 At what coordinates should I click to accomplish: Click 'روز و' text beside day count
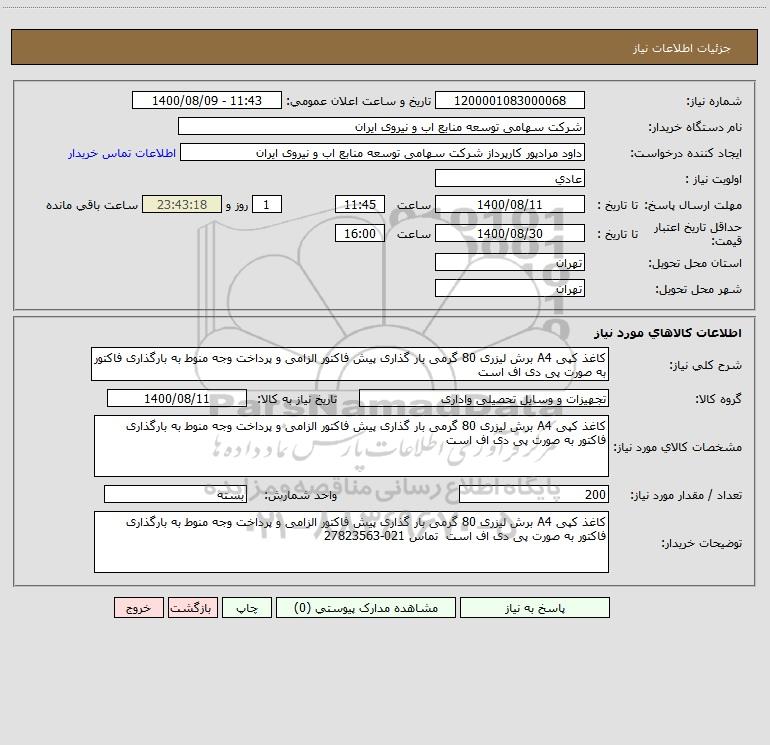tap(237, 205)
